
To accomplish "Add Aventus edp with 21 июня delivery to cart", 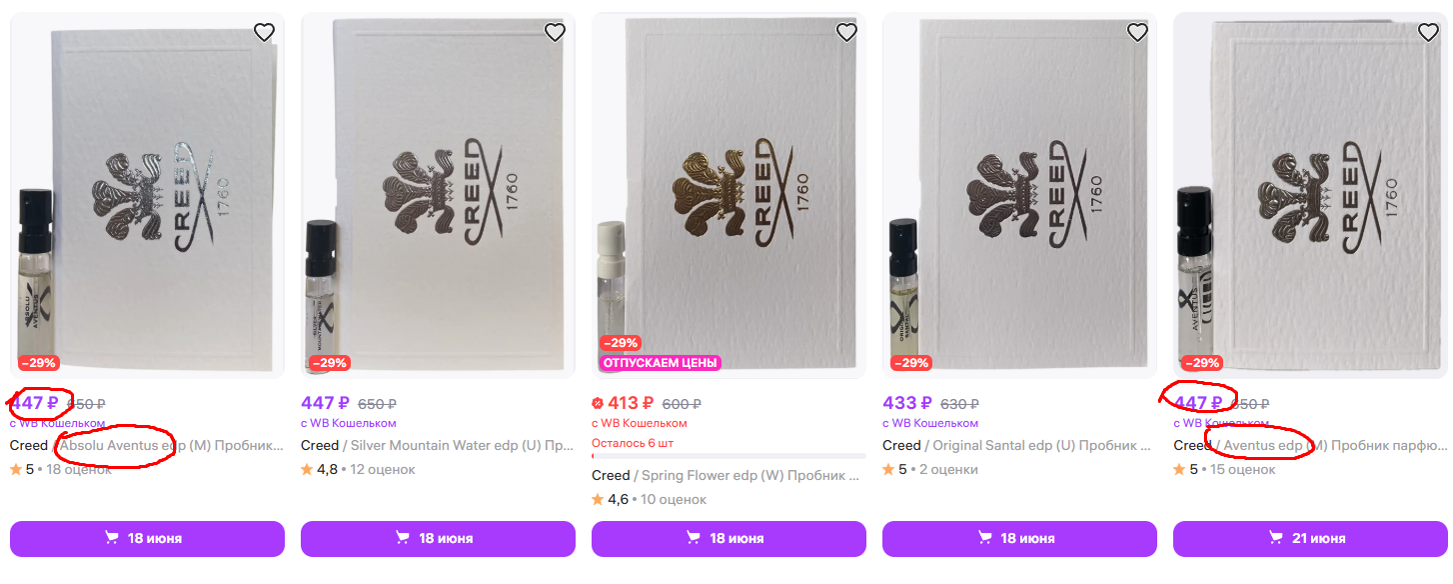I will [1310, 538].
